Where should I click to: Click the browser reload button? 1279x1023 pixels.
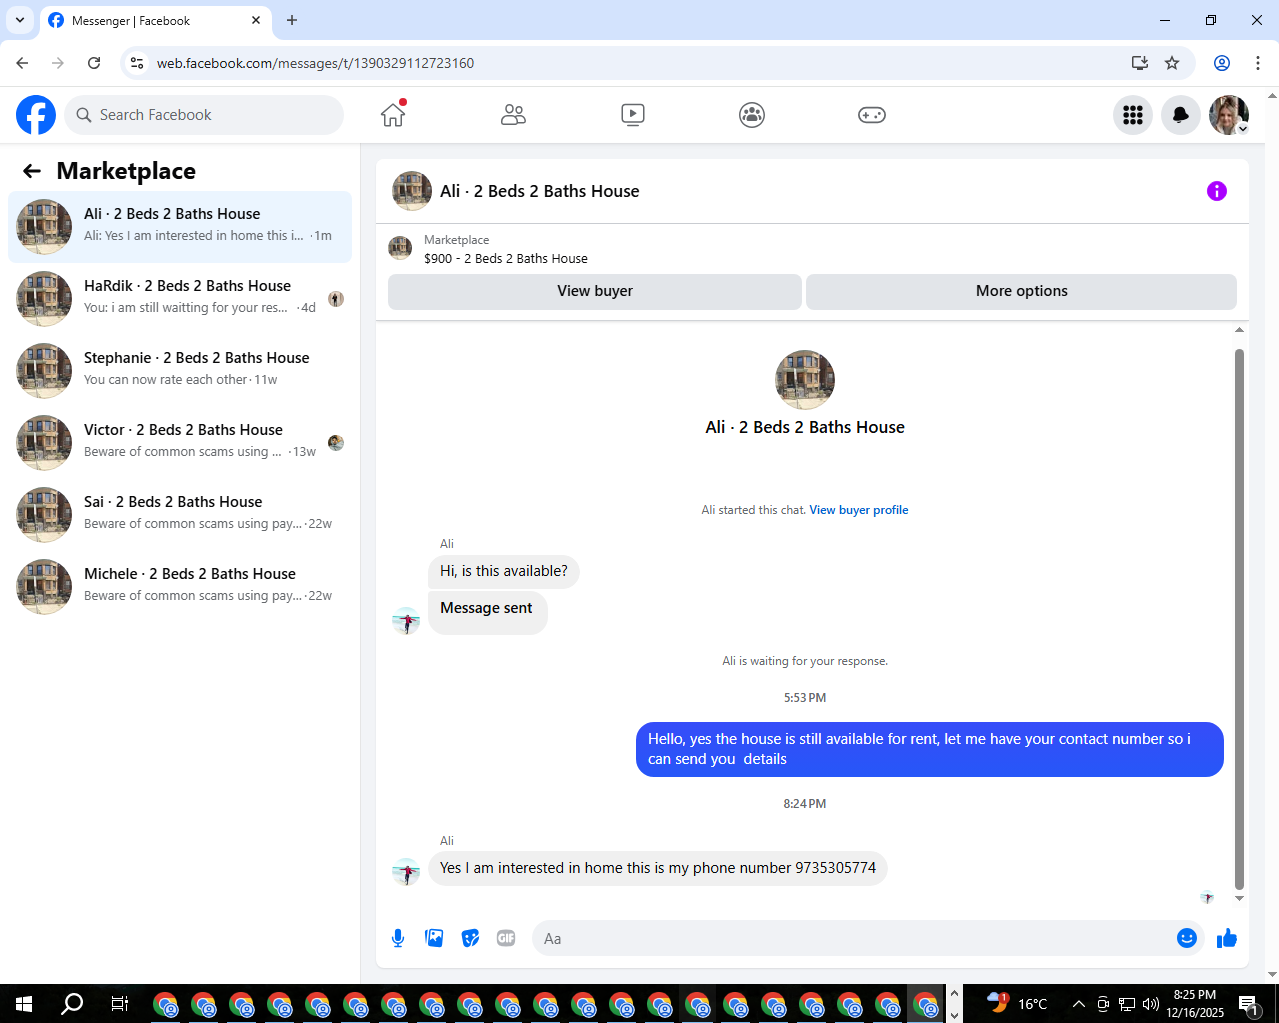tap(94, 63)
